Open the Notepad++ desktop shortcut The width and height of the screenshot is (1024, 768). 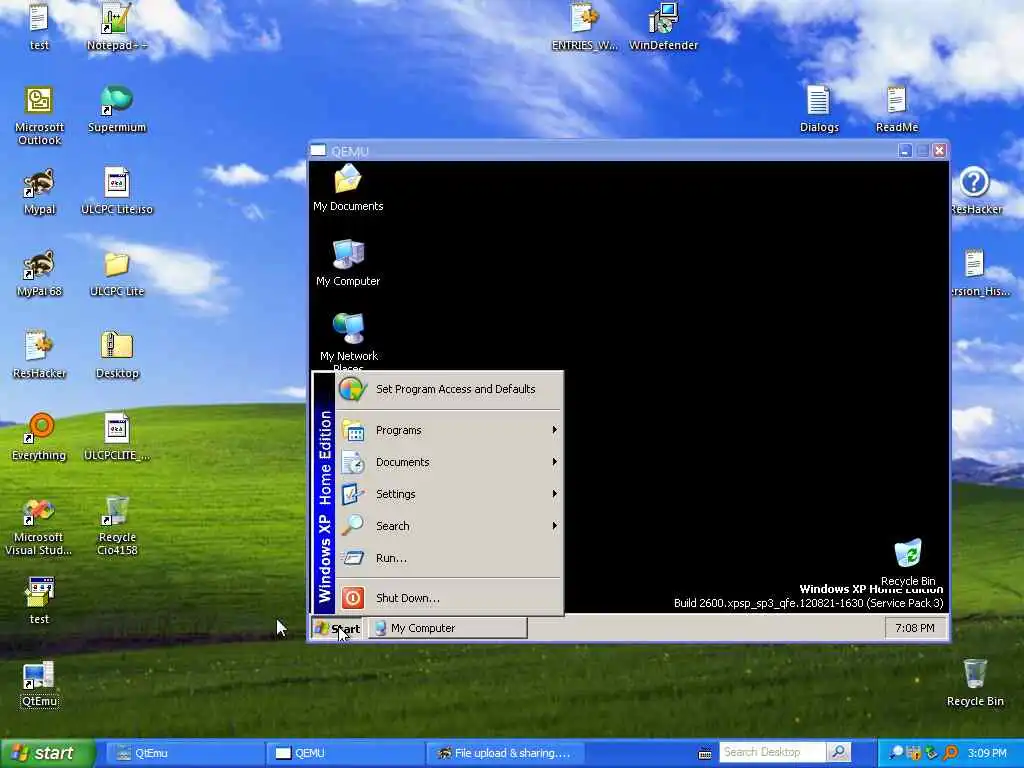[x=117, y=26]
